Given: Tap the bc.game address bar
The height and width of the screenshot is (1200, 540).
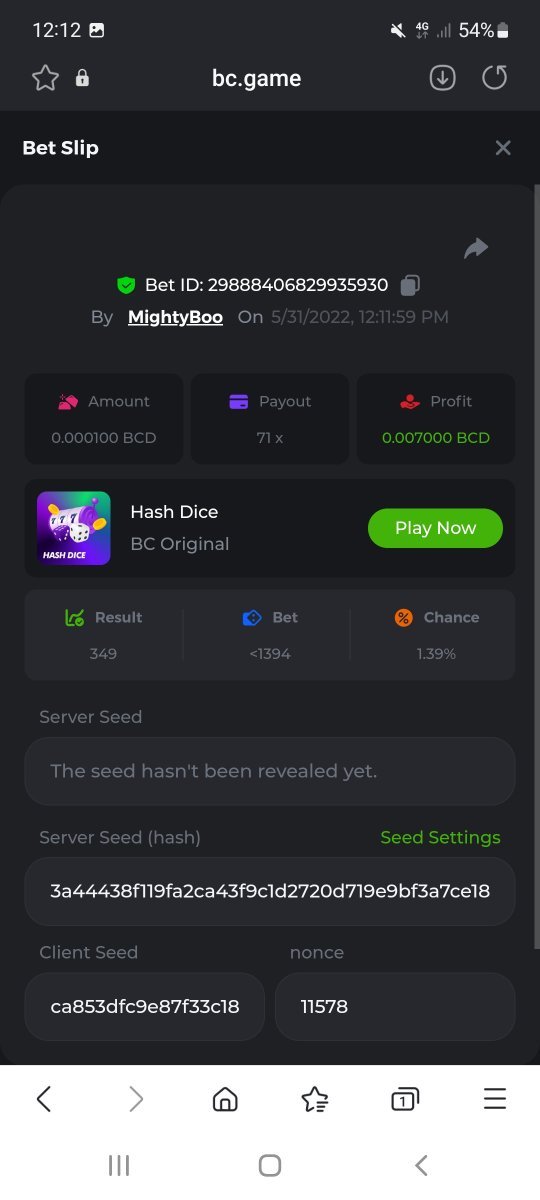Looking at the screenshot, I should 256,78.
